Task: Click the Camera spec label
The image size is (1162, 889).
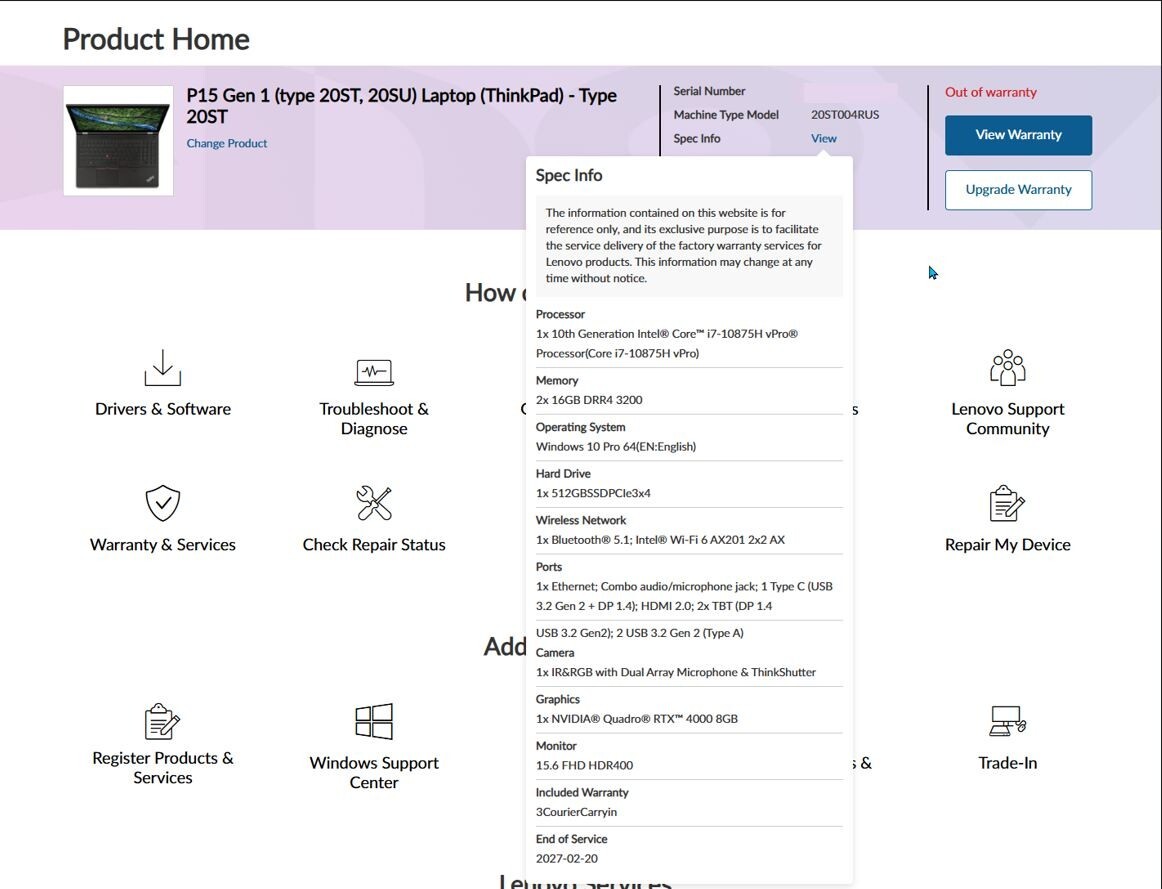Action: [x=555, y=653]
